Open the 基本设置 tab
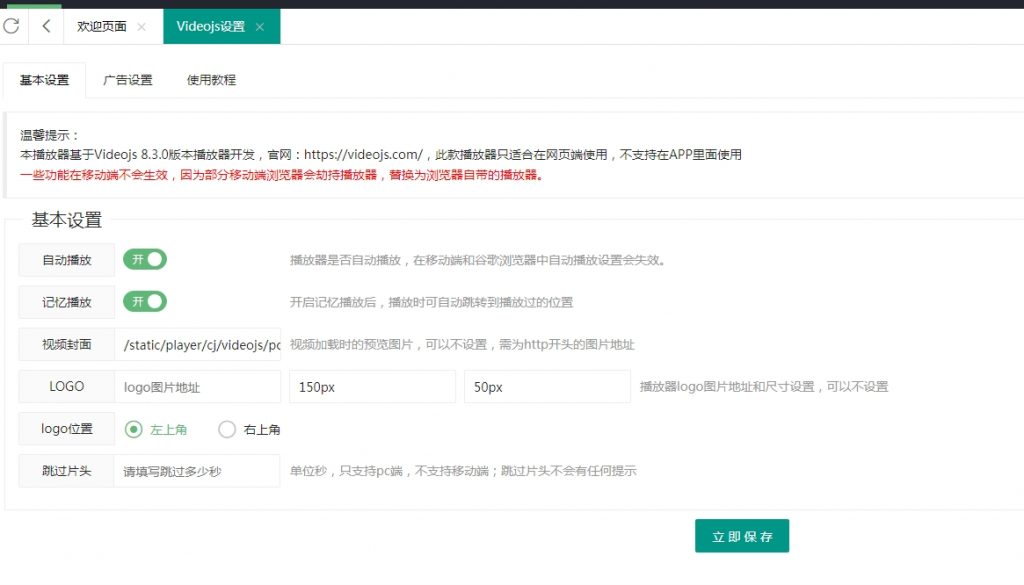This screenshot has width=1024, height=585. [x=44, y=80]
